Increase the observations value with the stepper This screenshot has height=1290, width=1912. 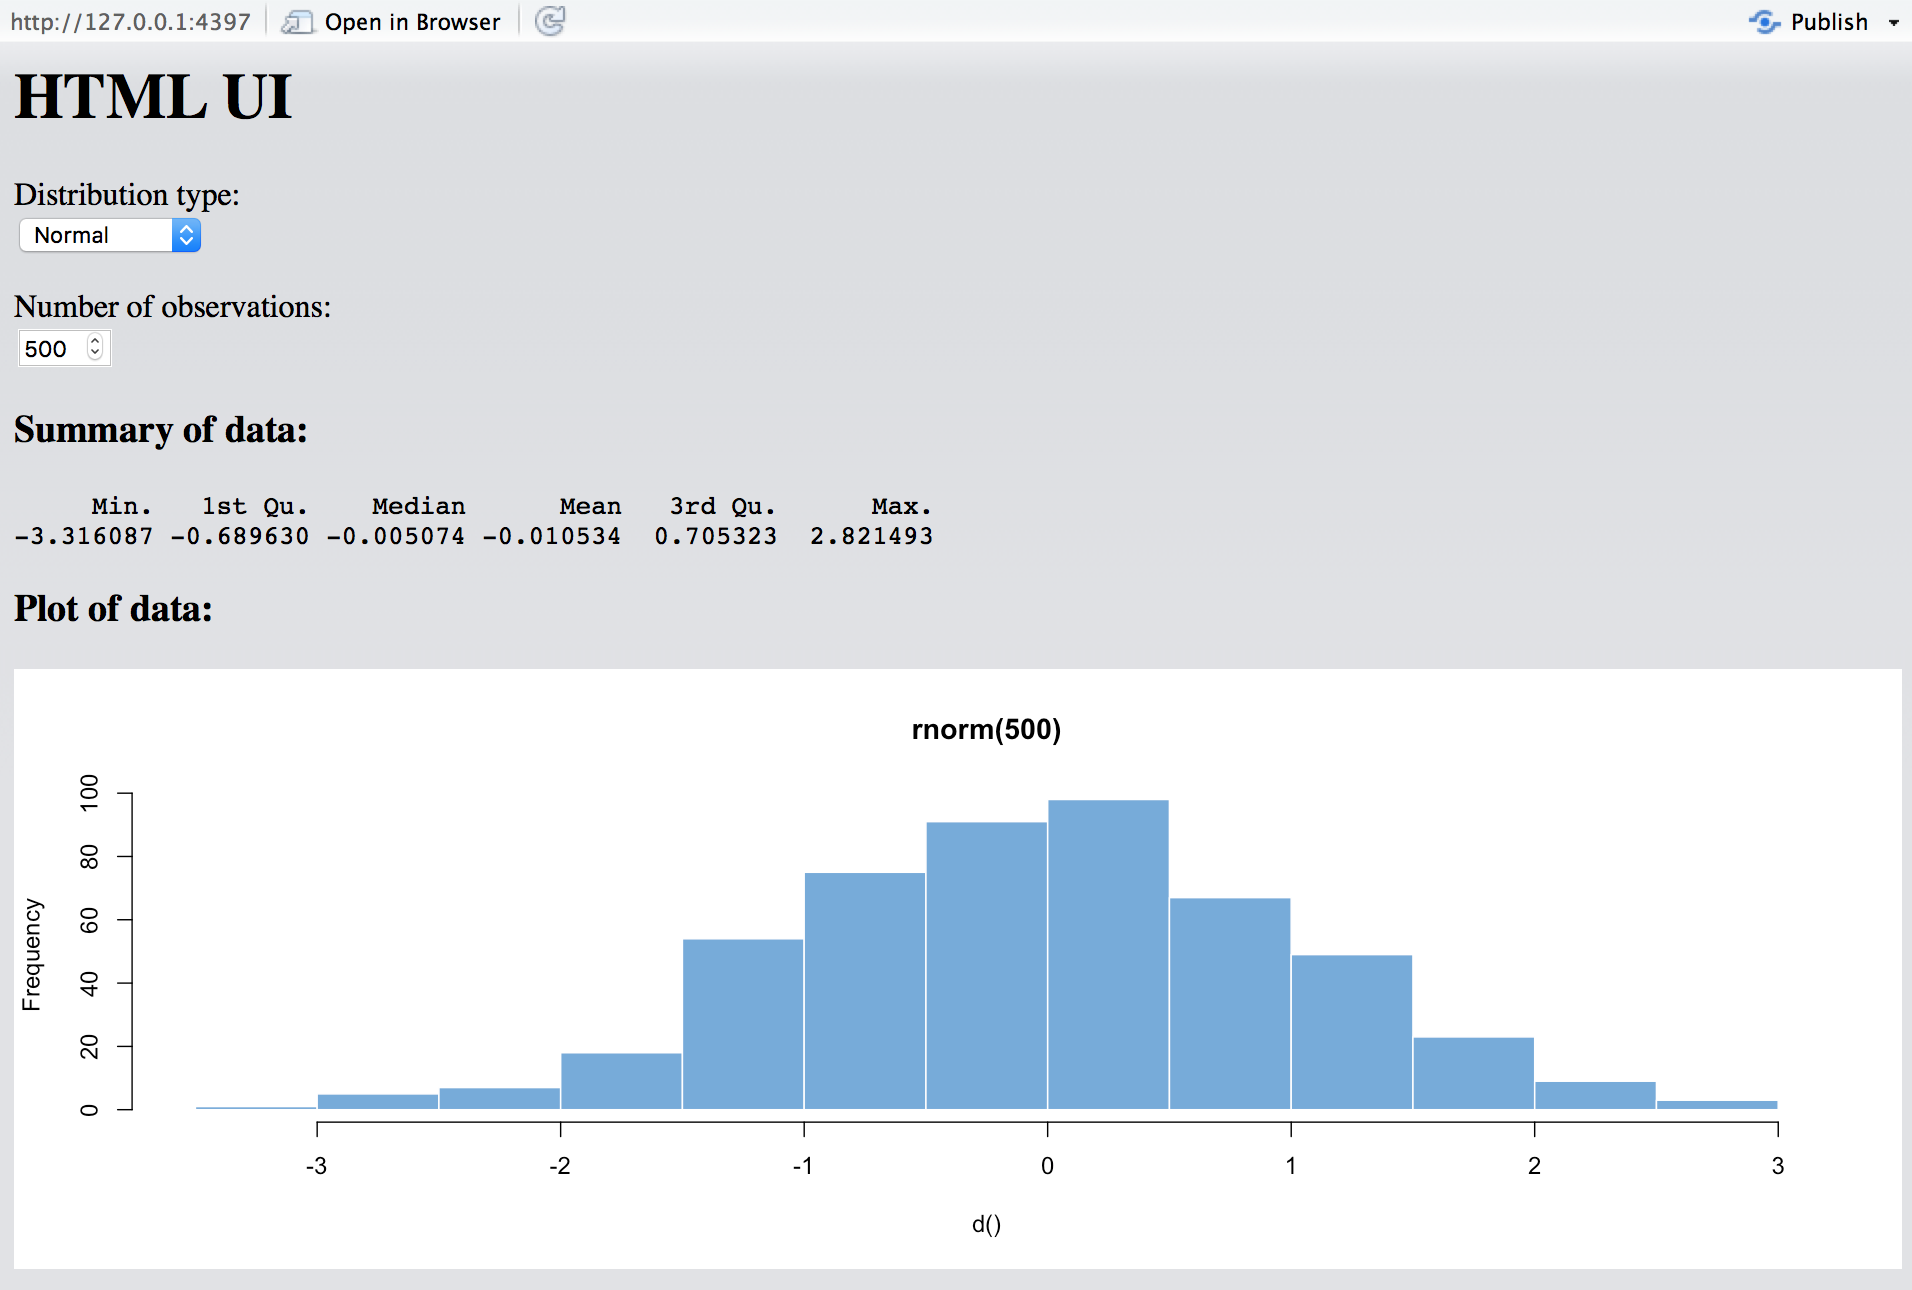pos(96,341)
